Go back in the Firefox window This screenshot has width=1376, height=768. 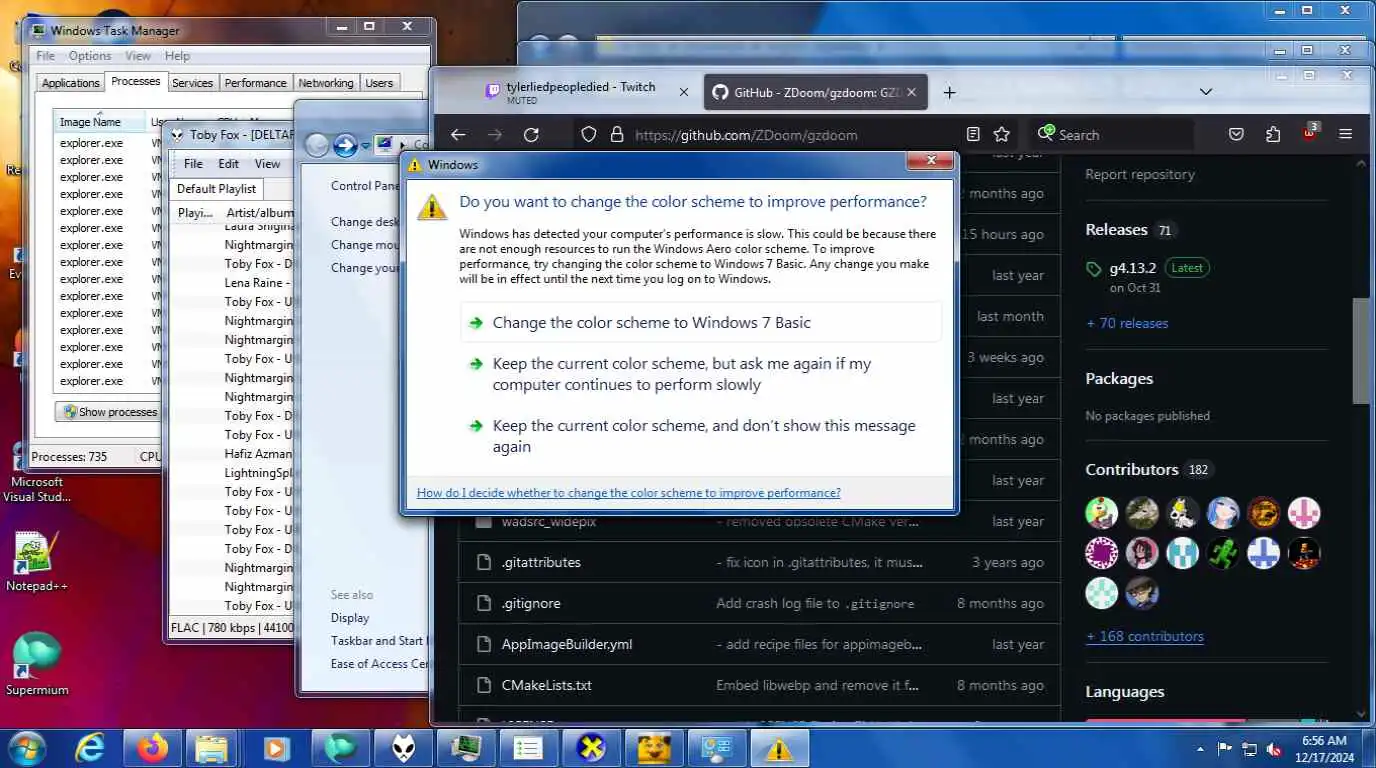coord(458,135)
